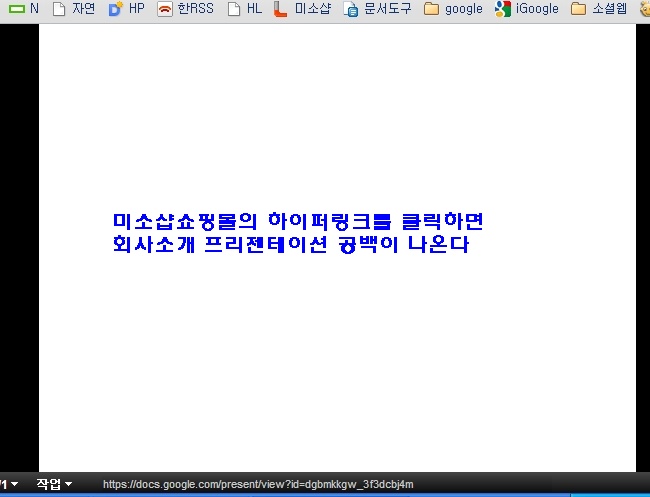The height and width of the screenshot is (497, 650).
Task: Open the slide number dropdown arrow
Action: click(x=15, y=484)
